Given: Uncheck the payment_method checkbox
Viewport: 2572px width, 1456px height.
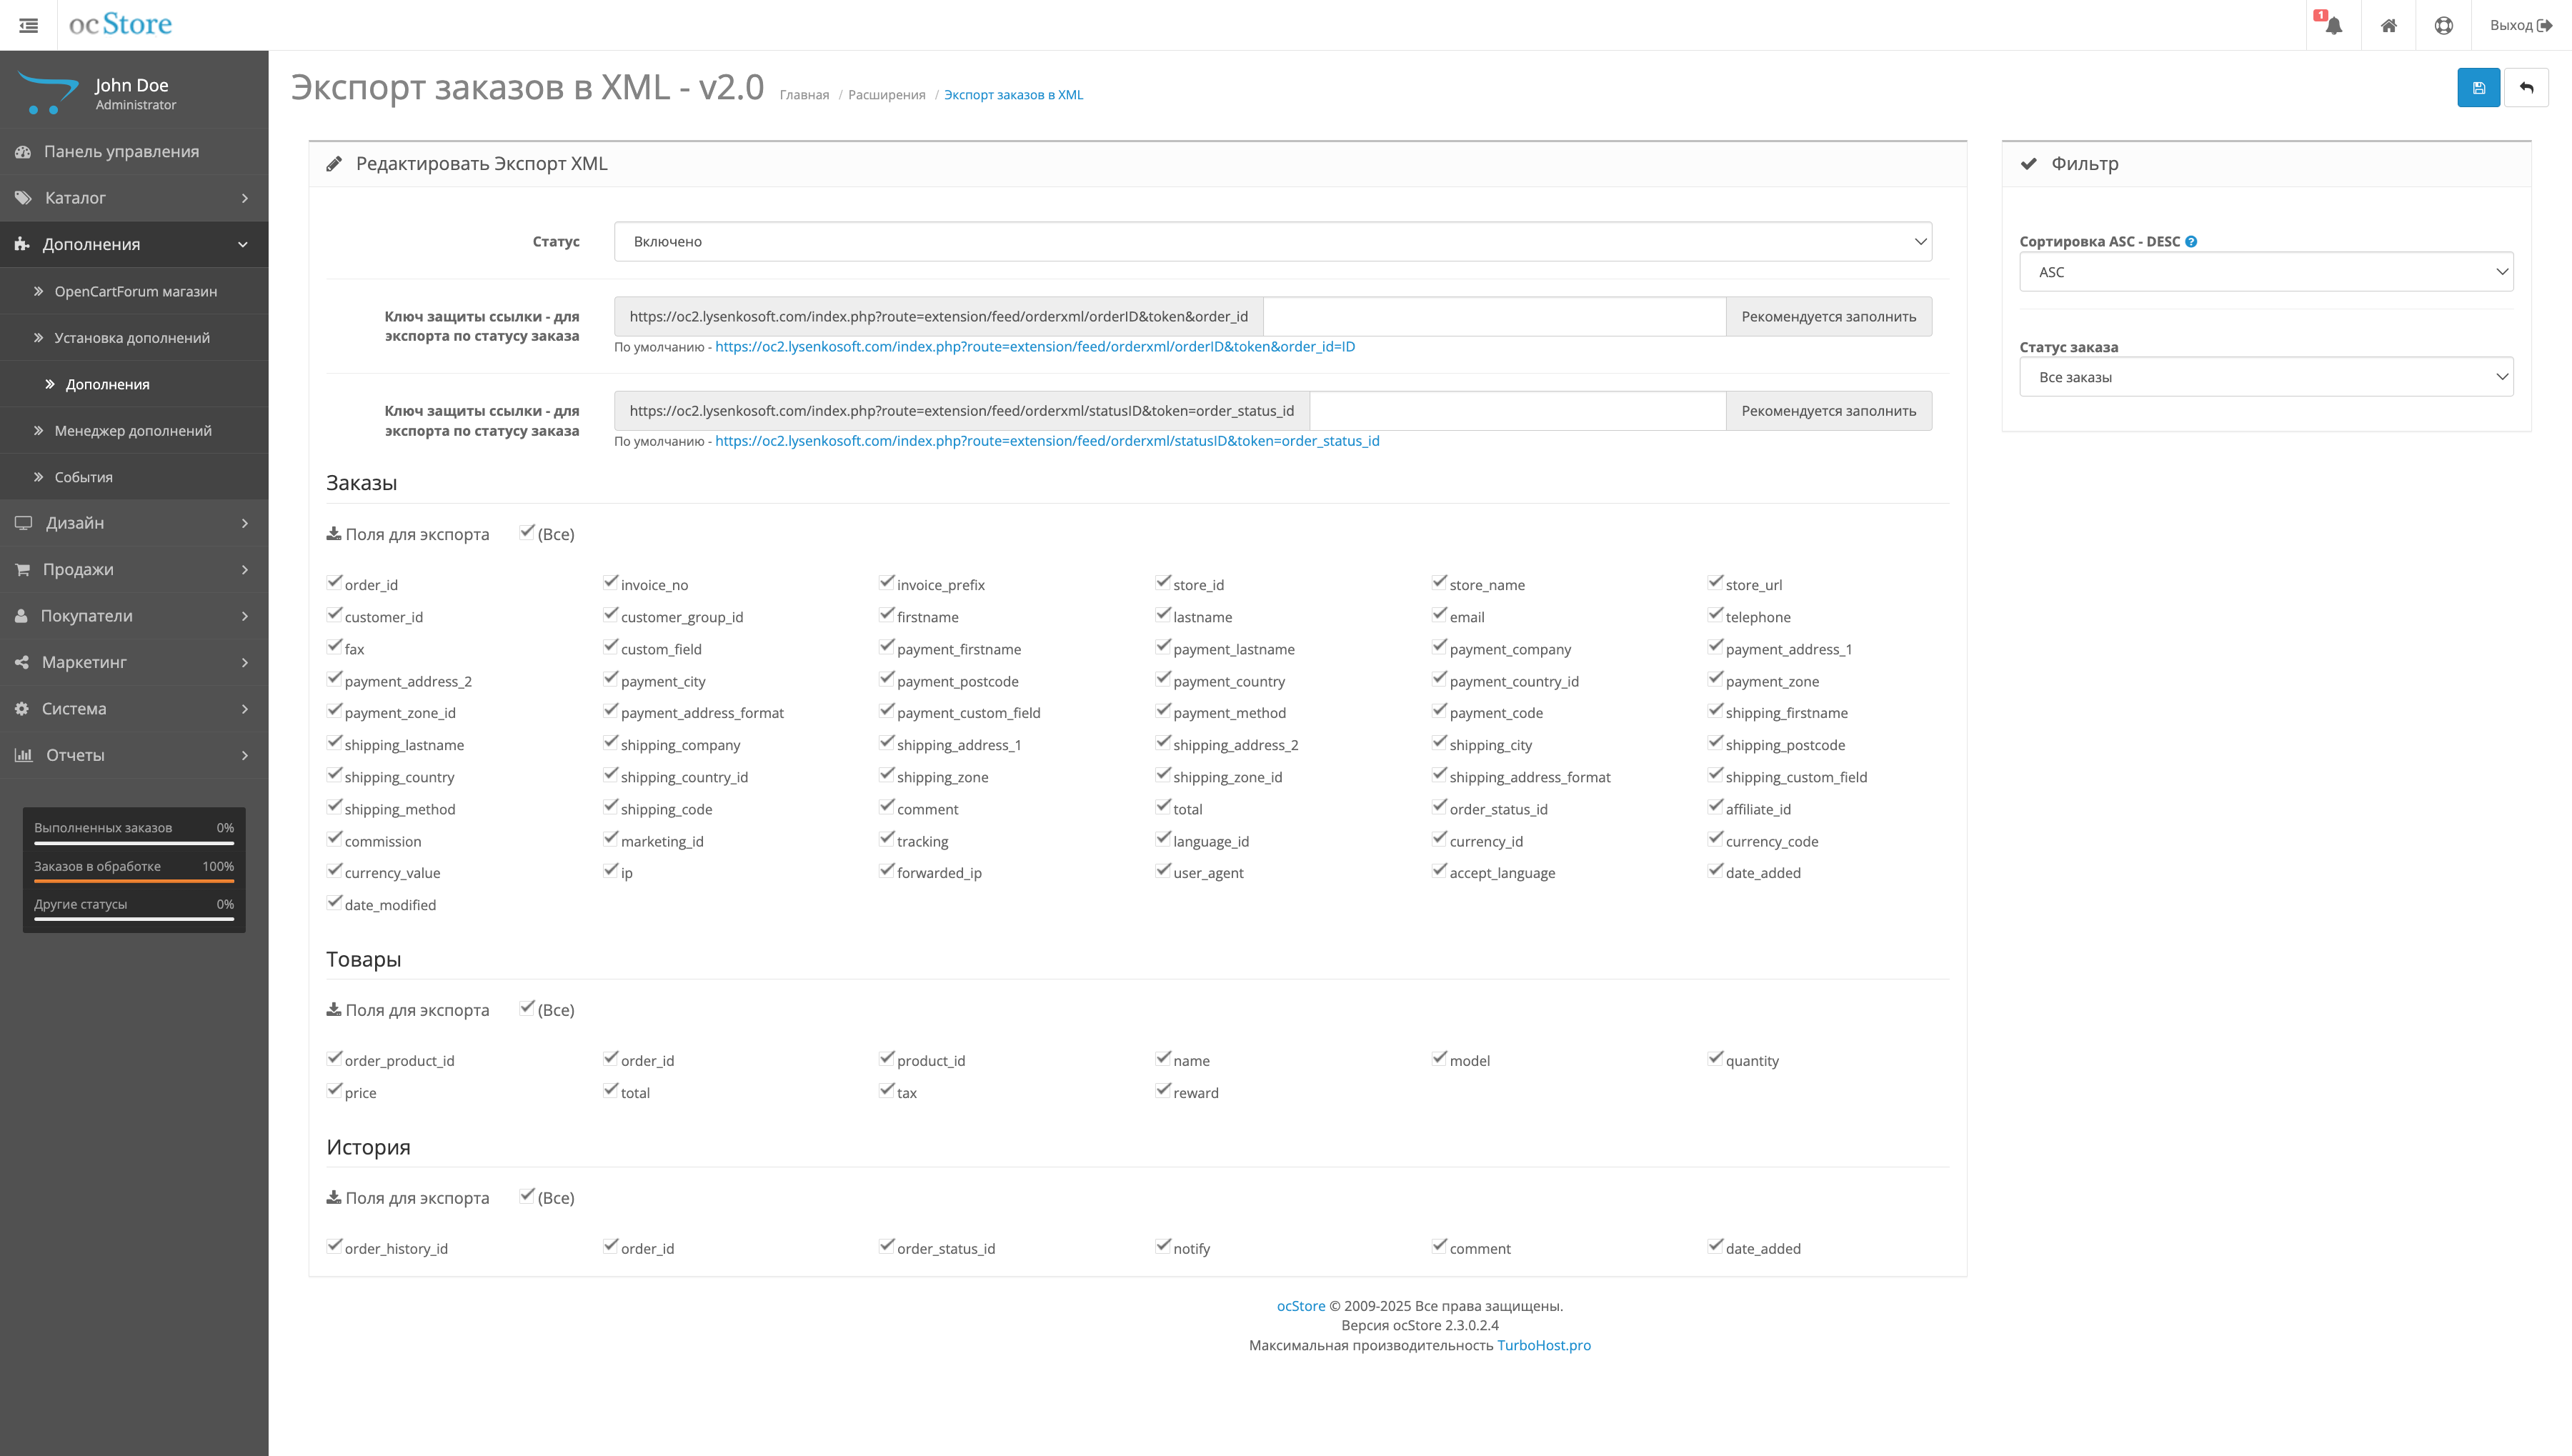Looking at the screenshot, I should (1163, 711).
